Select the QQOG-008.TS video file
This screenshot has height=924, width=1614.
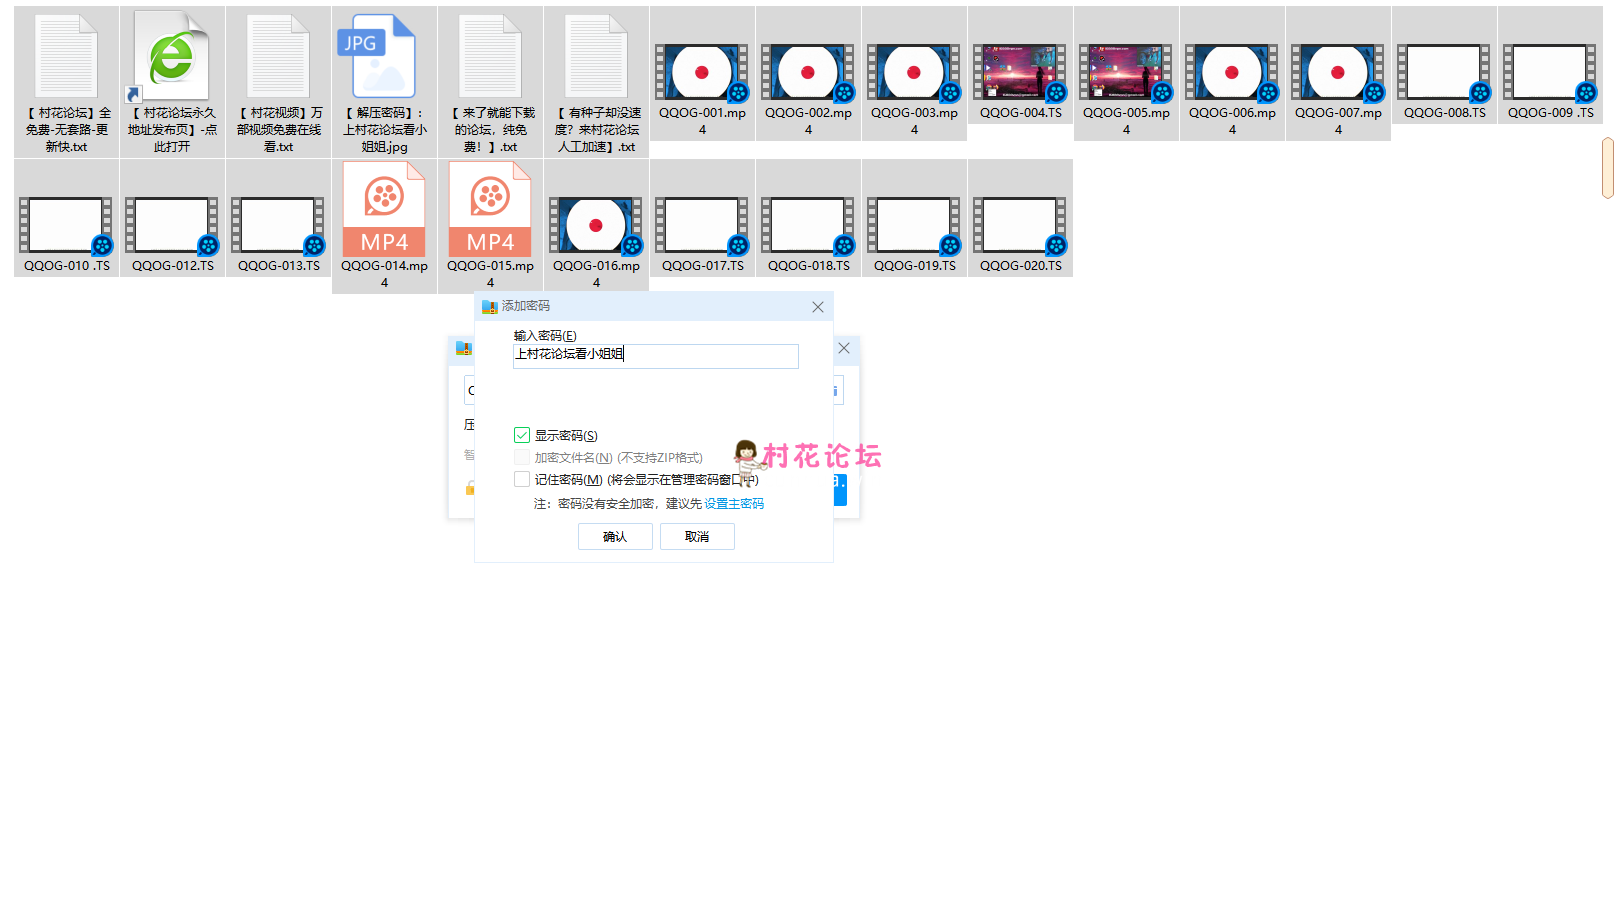click(x=1444, y=73)
